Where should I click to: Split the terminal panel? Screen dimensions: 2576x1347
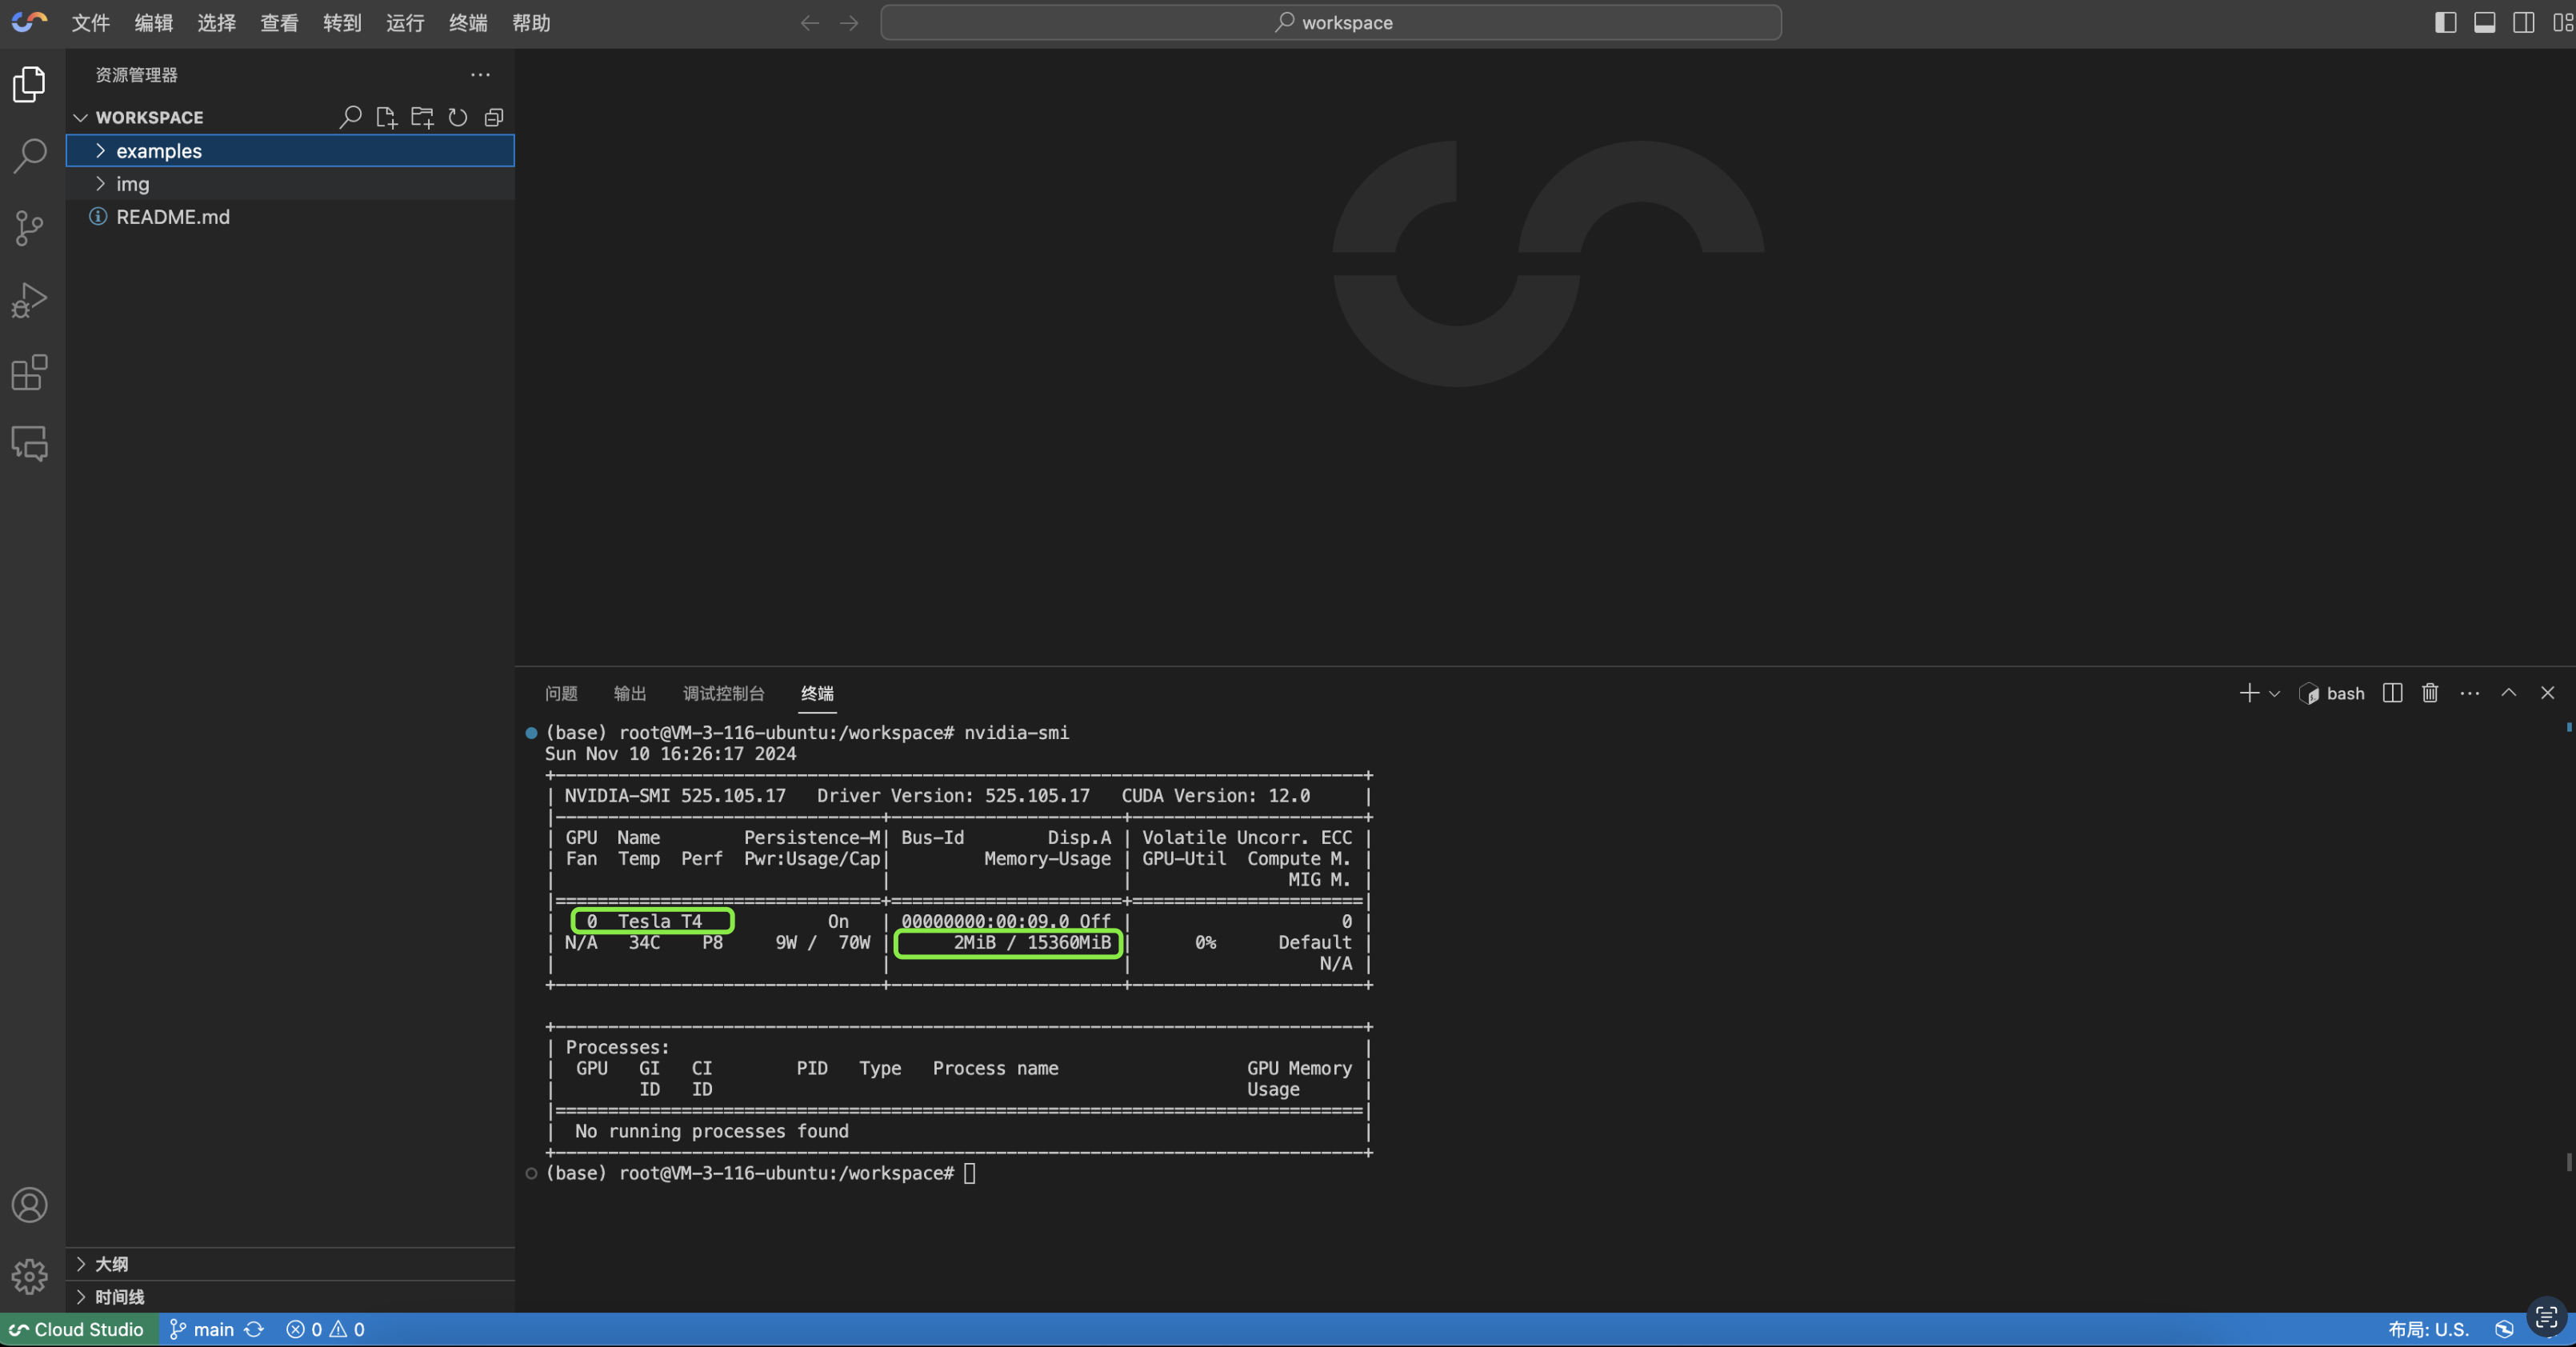tap(2392, 693)
